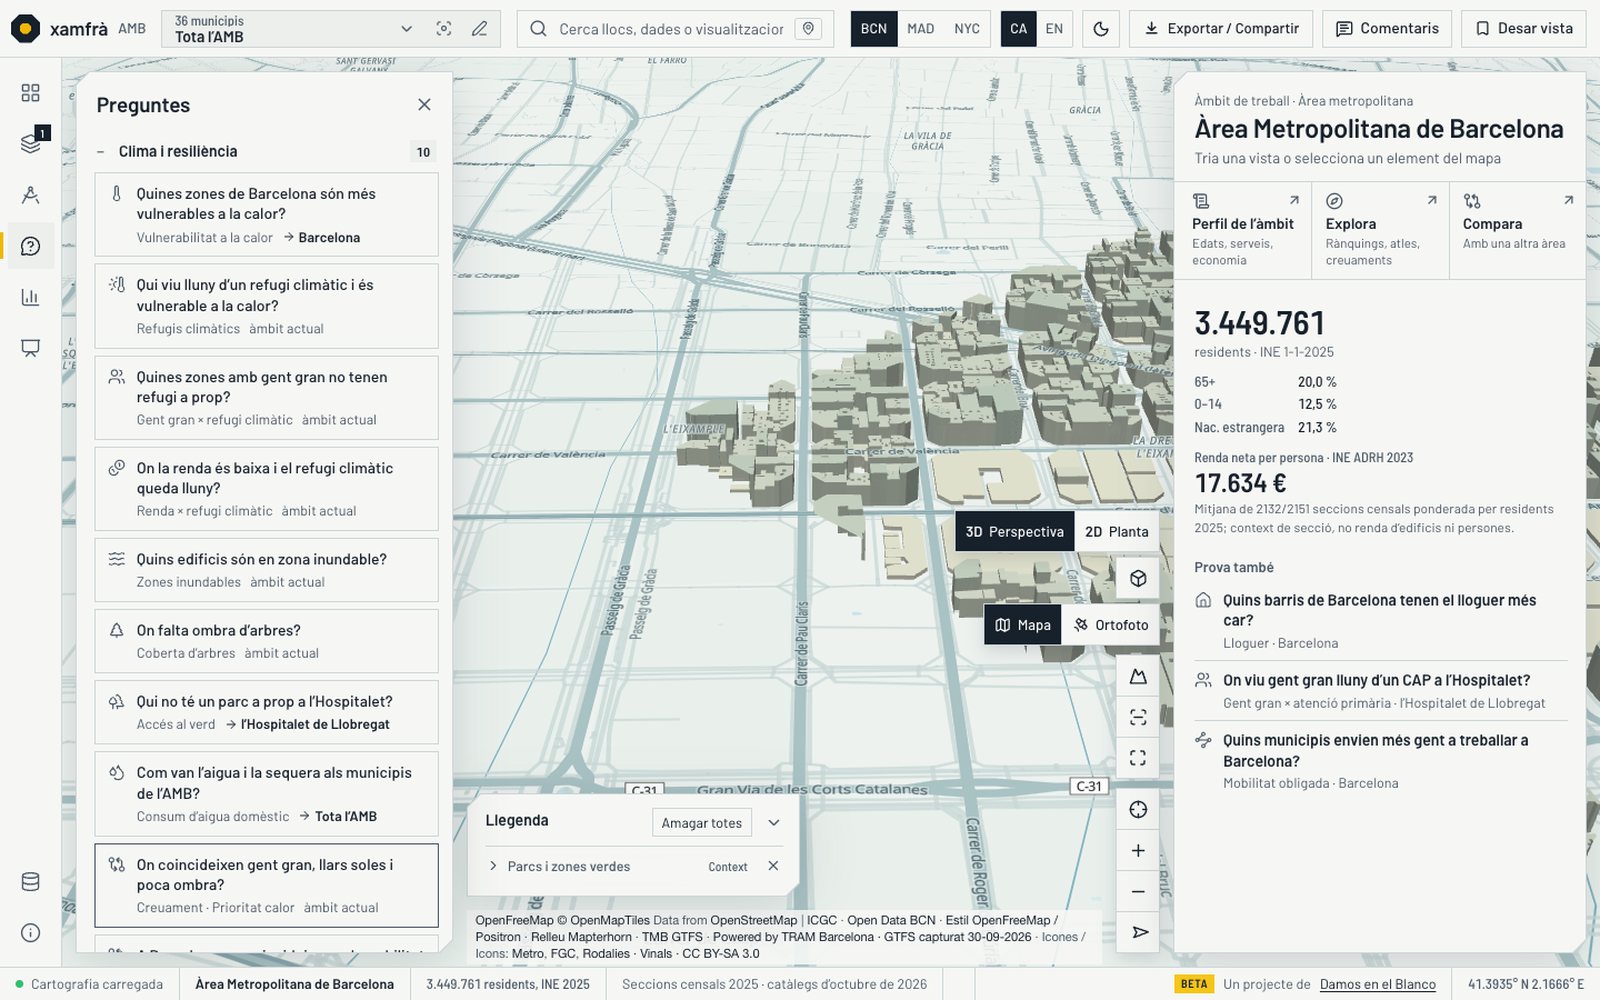Switch to 3D Perspectiva view
The width and height of the screenshot is (1600, 1000).
(1014, 532)
